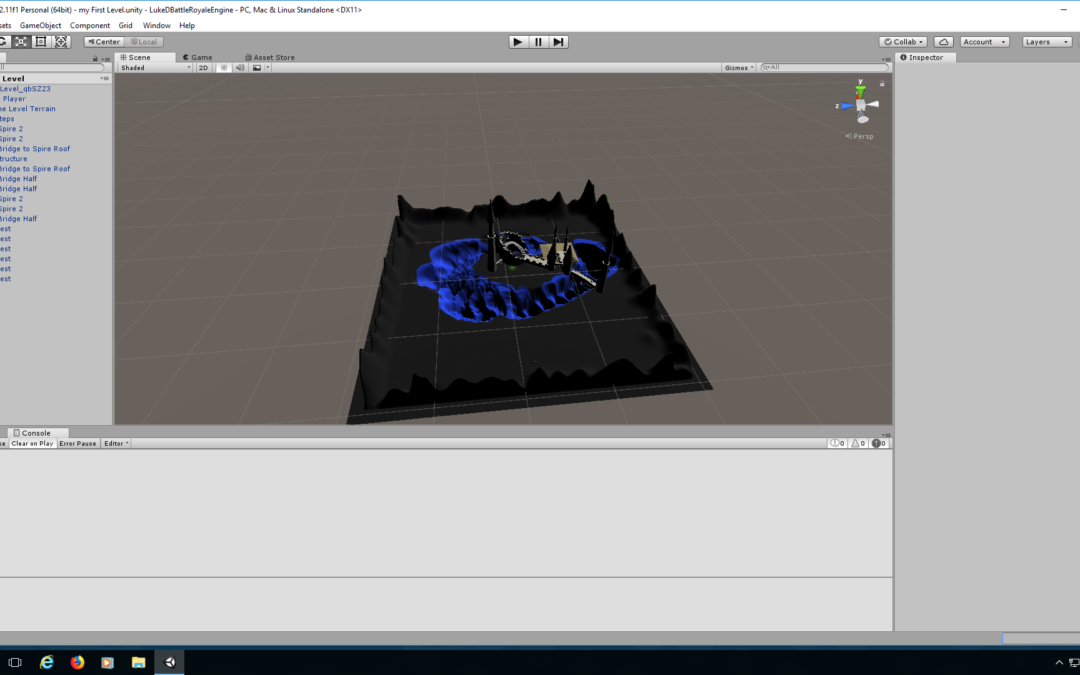
Task: Open Shaded draw mode dropdown
Action: tap(155, 68)
